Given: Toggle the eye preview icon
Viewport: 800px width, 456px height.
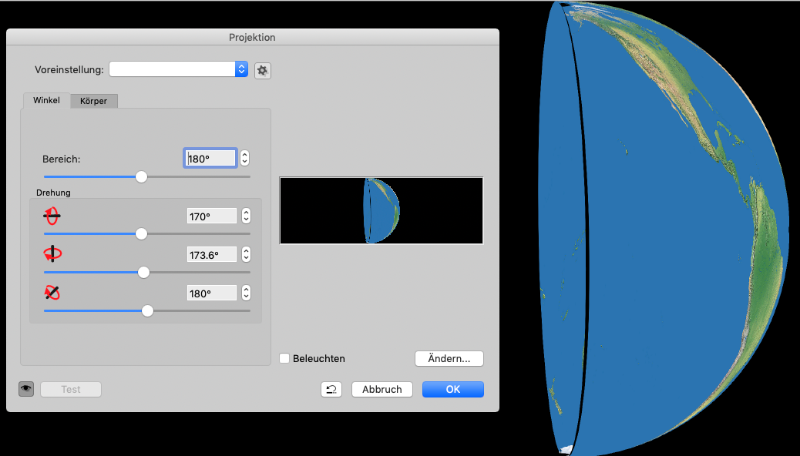Looking at the screenshot, I should [26, 389].
